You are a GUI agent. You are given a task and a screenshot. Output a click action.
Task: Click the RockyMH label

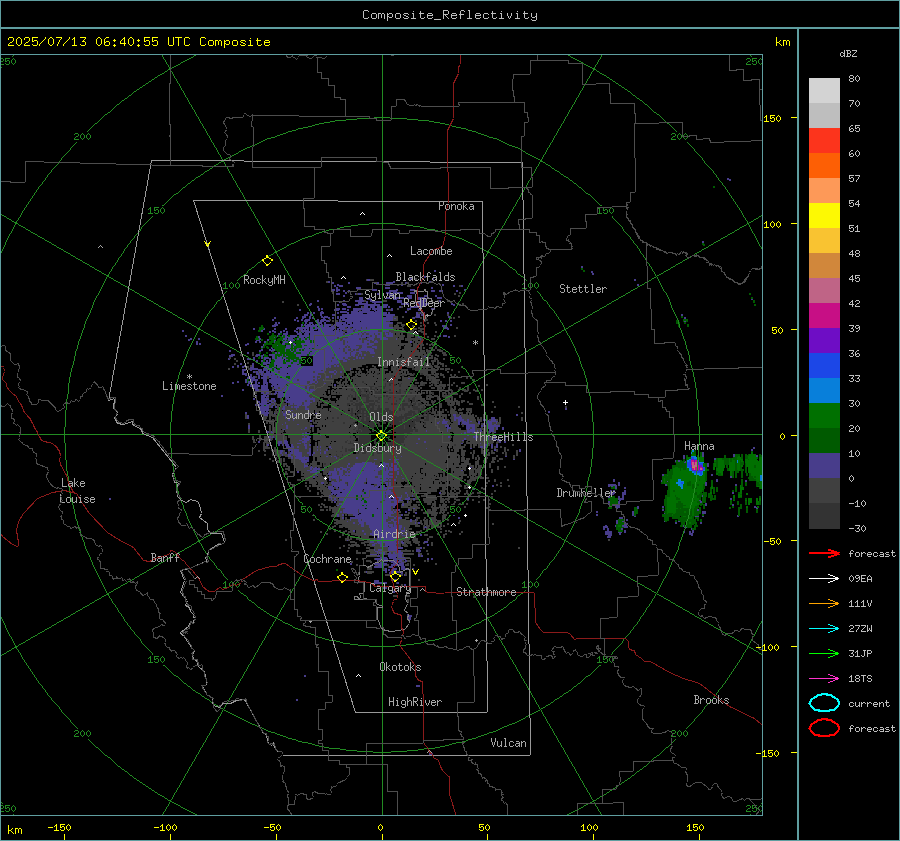click(x=264, y=280)
